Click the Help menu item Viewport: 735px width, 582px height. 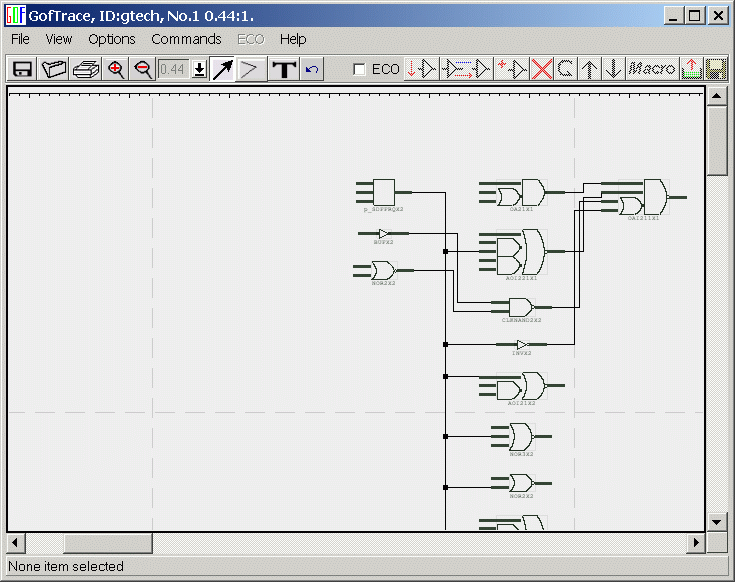click(293, 39)
